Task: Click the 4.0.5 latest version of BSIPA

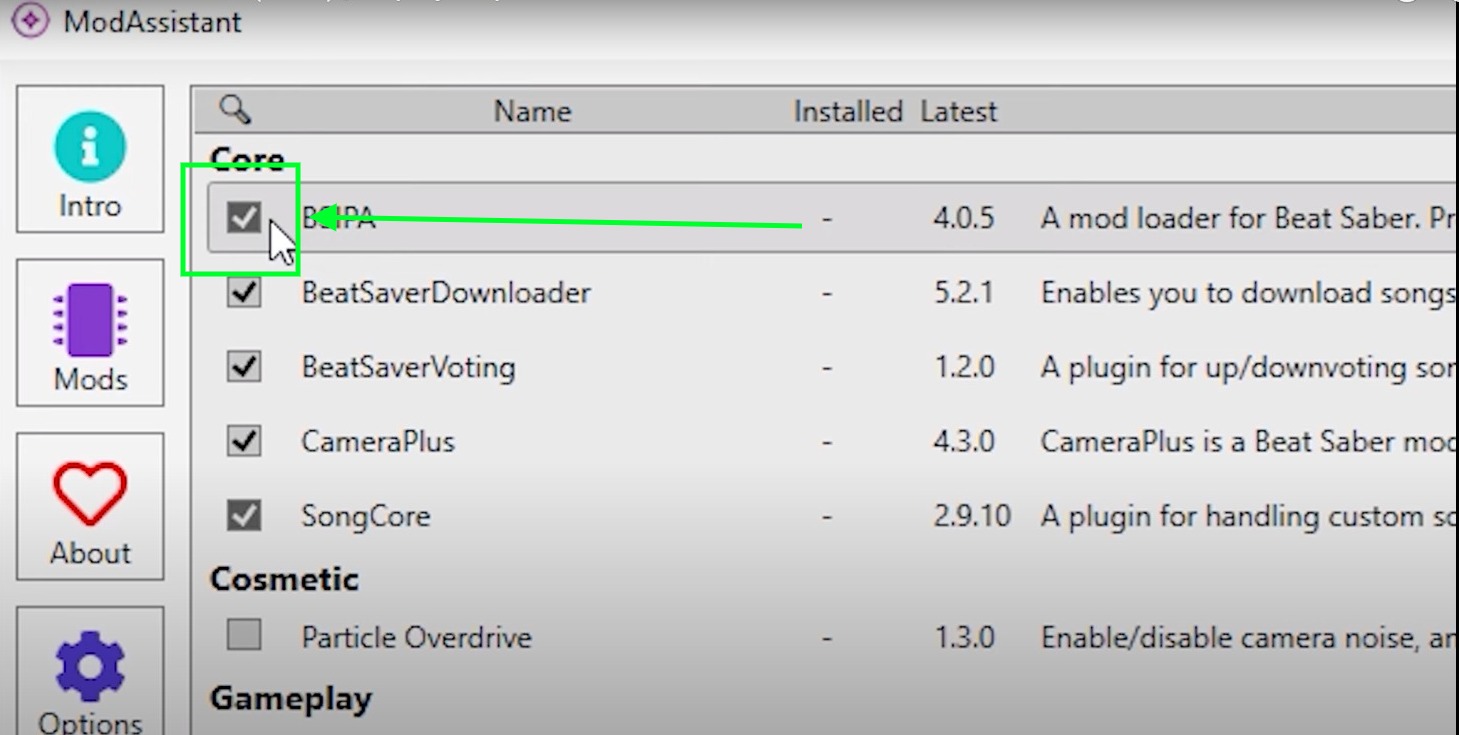Action: click(x=964, y=218)
